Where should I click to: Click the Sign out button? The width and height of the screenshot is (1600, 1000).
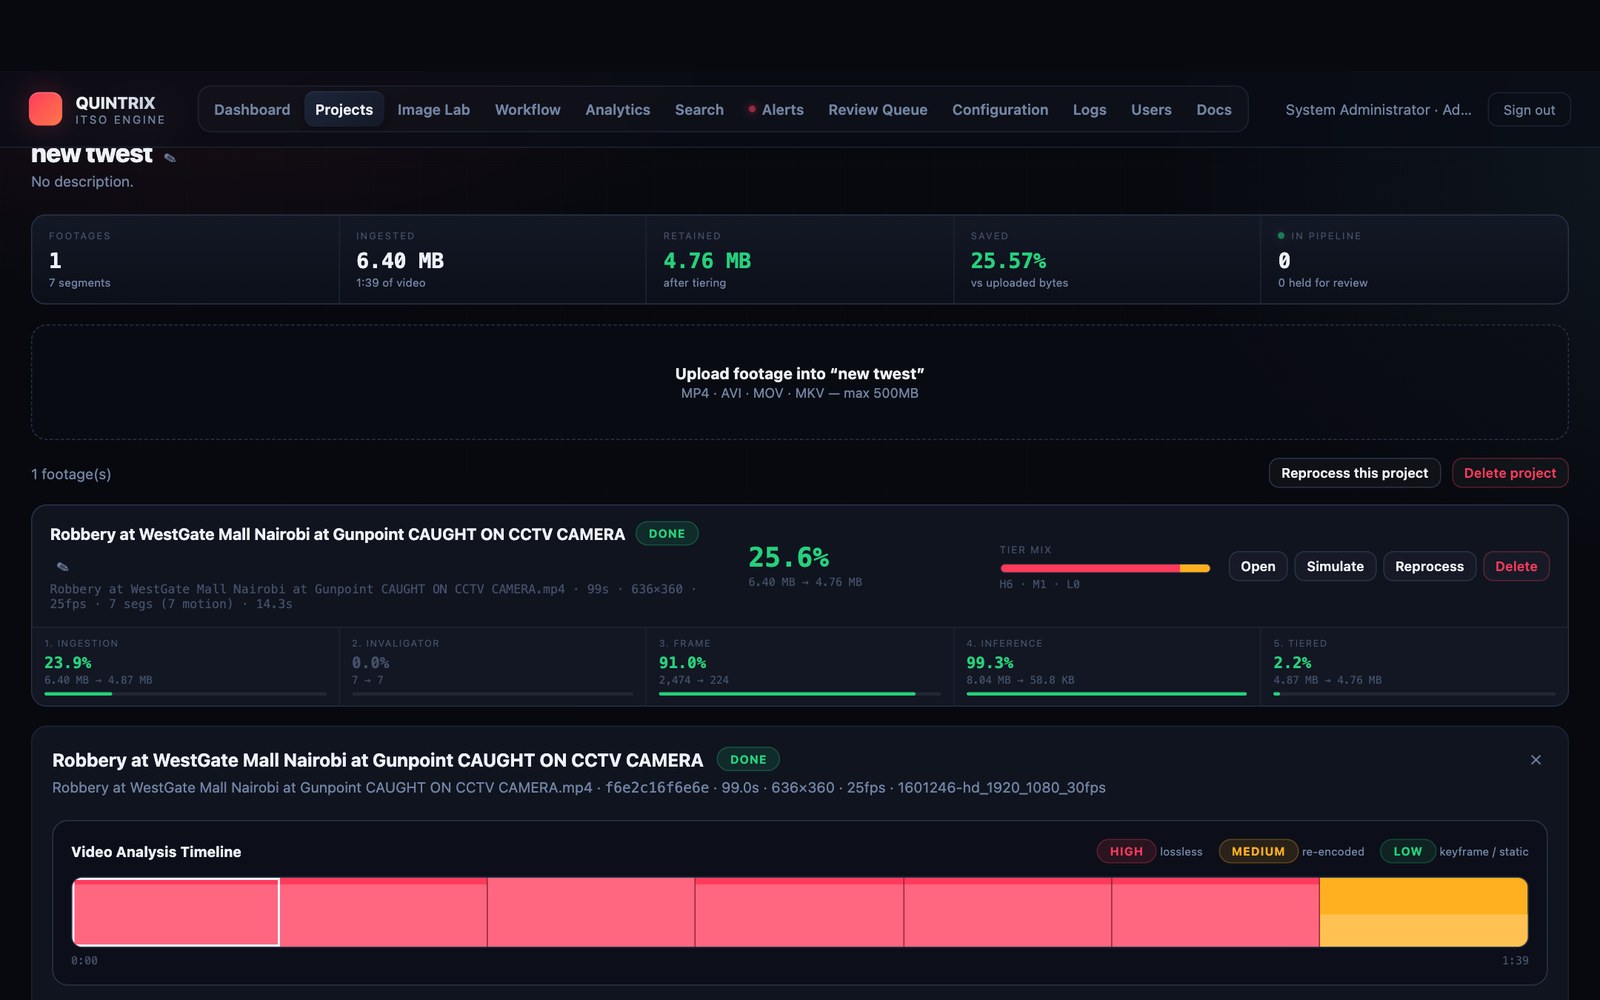1529,110
